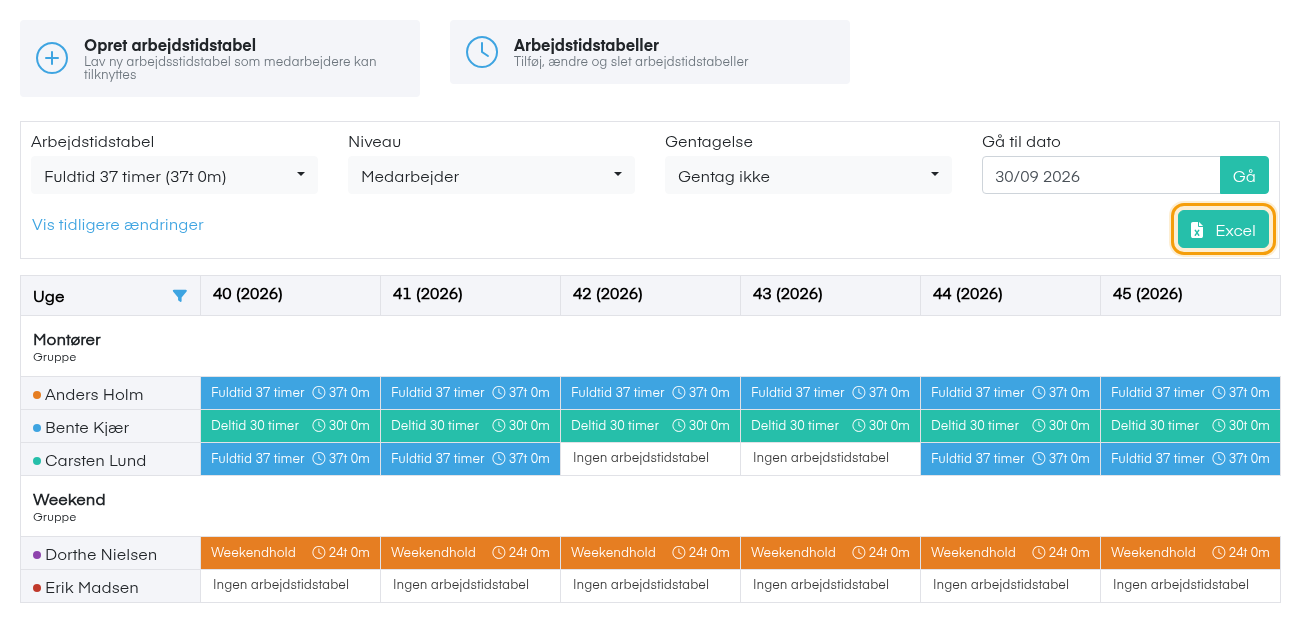1300x623 pixels.
Task: Click Erik Madsen's week 40 empty cell
Action: (x=290, y=586)
